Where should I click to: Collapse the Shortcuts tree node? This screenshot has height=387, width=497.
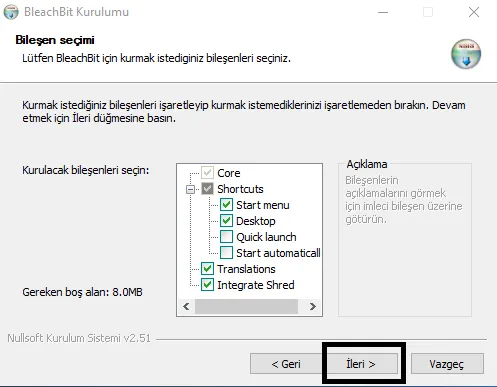[190, 189]
